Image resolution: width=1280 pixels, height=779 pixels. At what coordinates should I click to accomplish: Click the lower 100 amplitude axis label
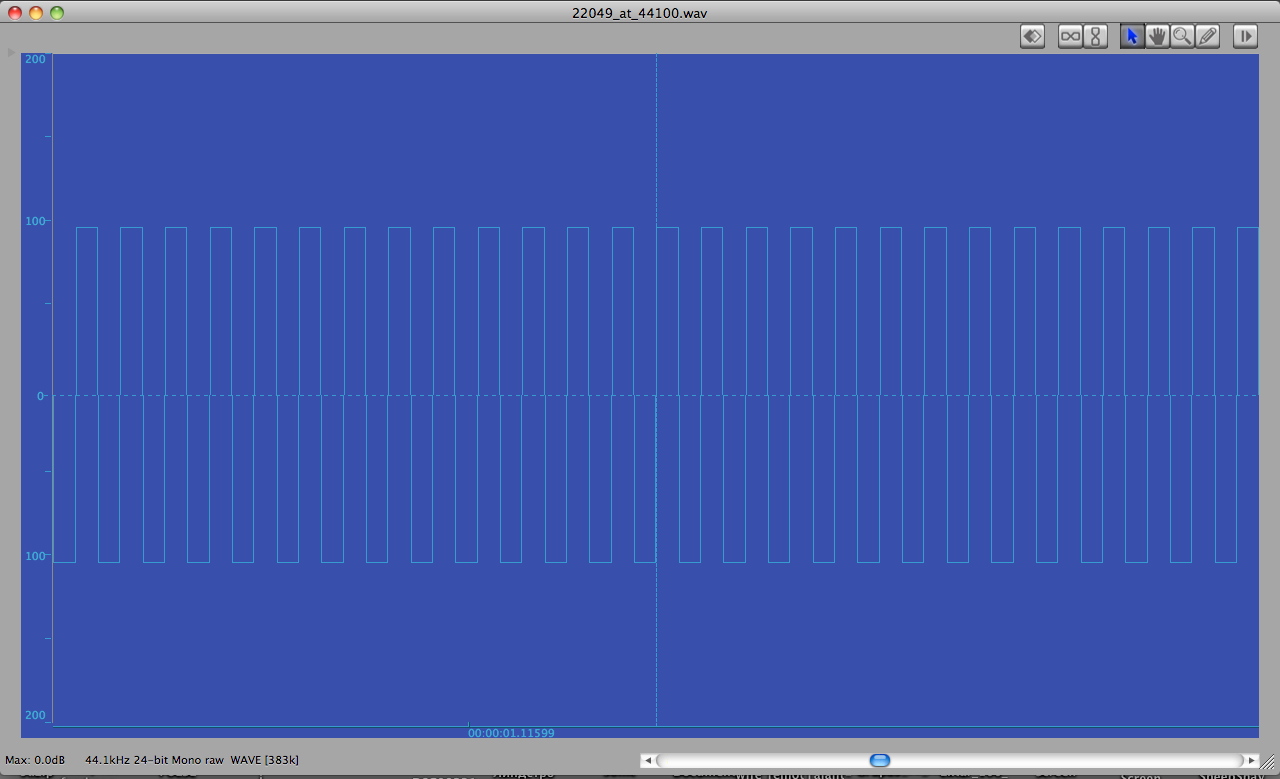click(x=35, y=556)
